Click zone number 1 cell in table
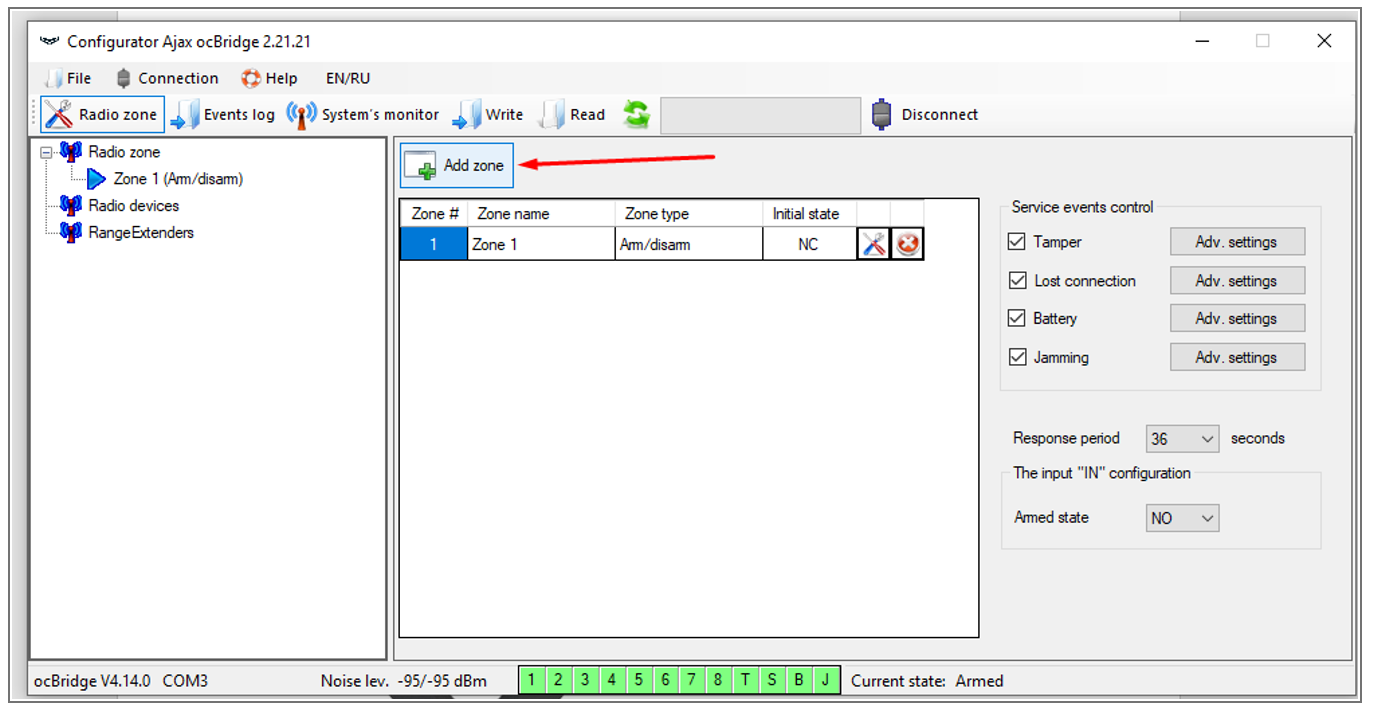This screenshot has width=1373, height=710. point(434,244)
